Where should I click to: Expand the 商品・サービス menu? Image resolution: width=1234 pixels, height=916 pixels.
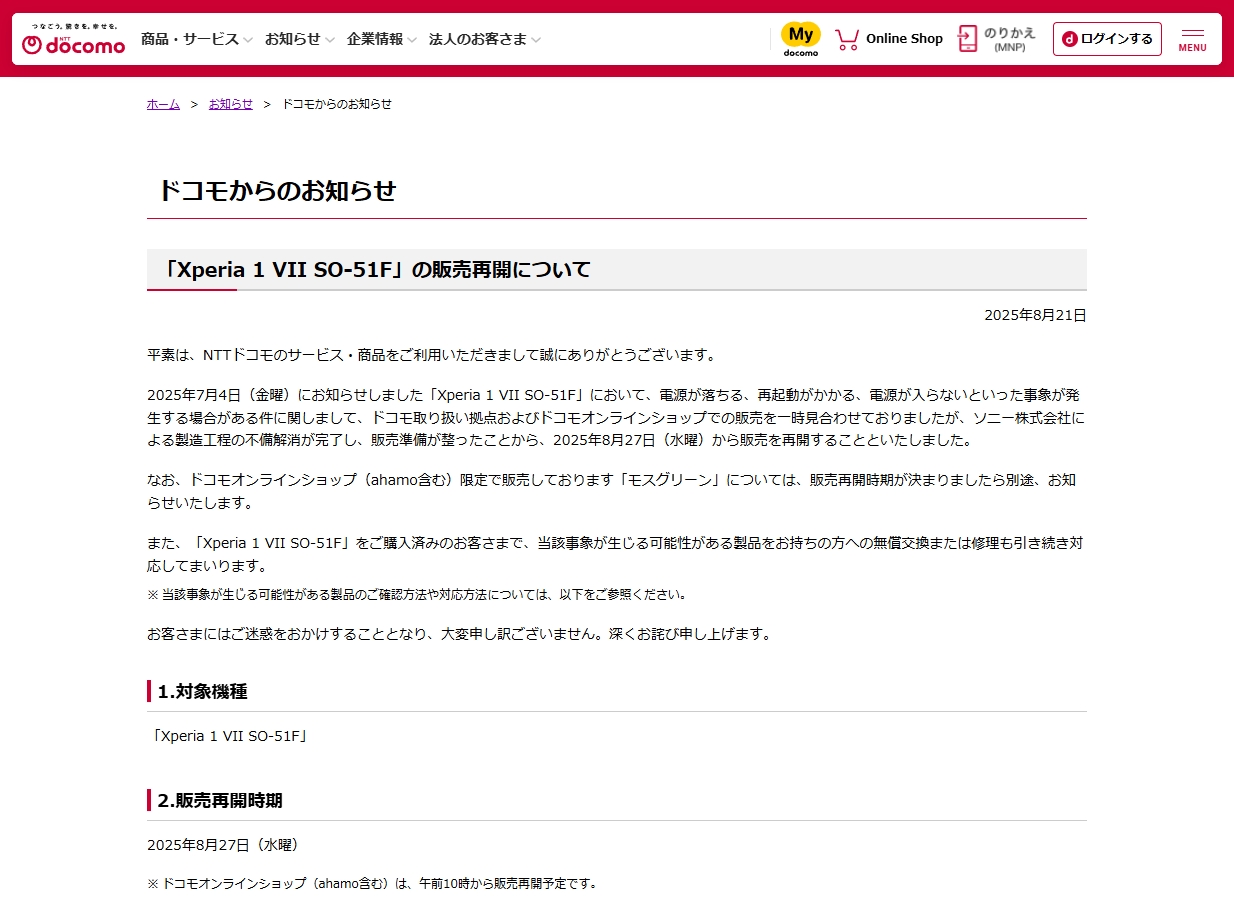(197, 39)
